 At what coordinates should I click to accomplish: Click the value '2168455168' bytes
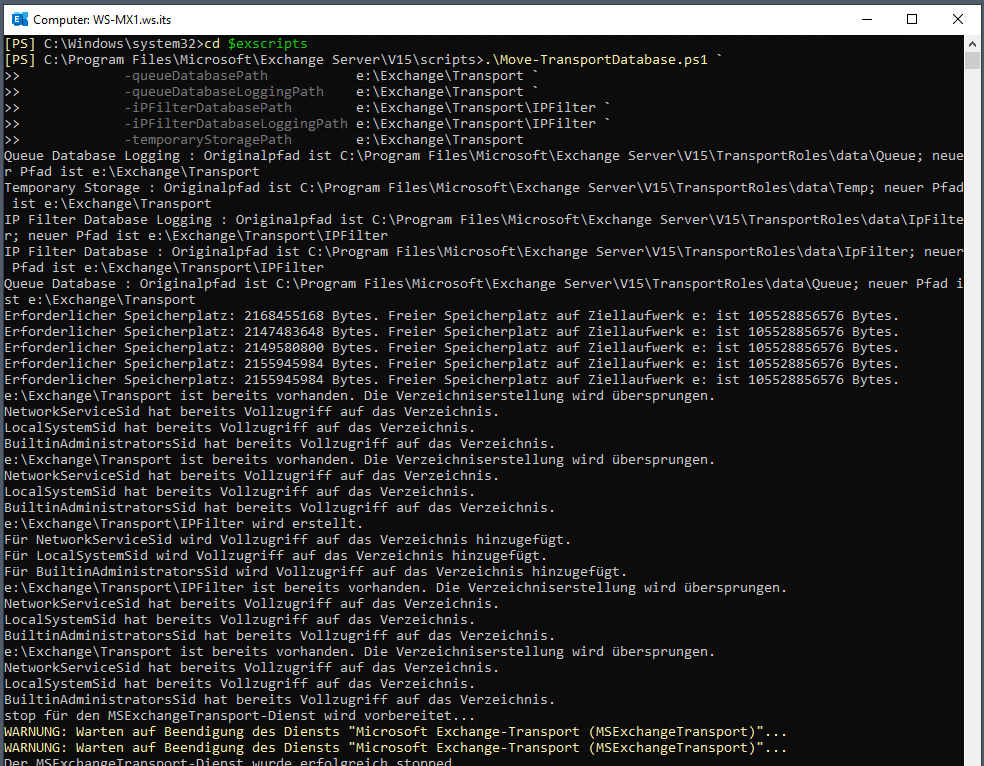(284, 316)
